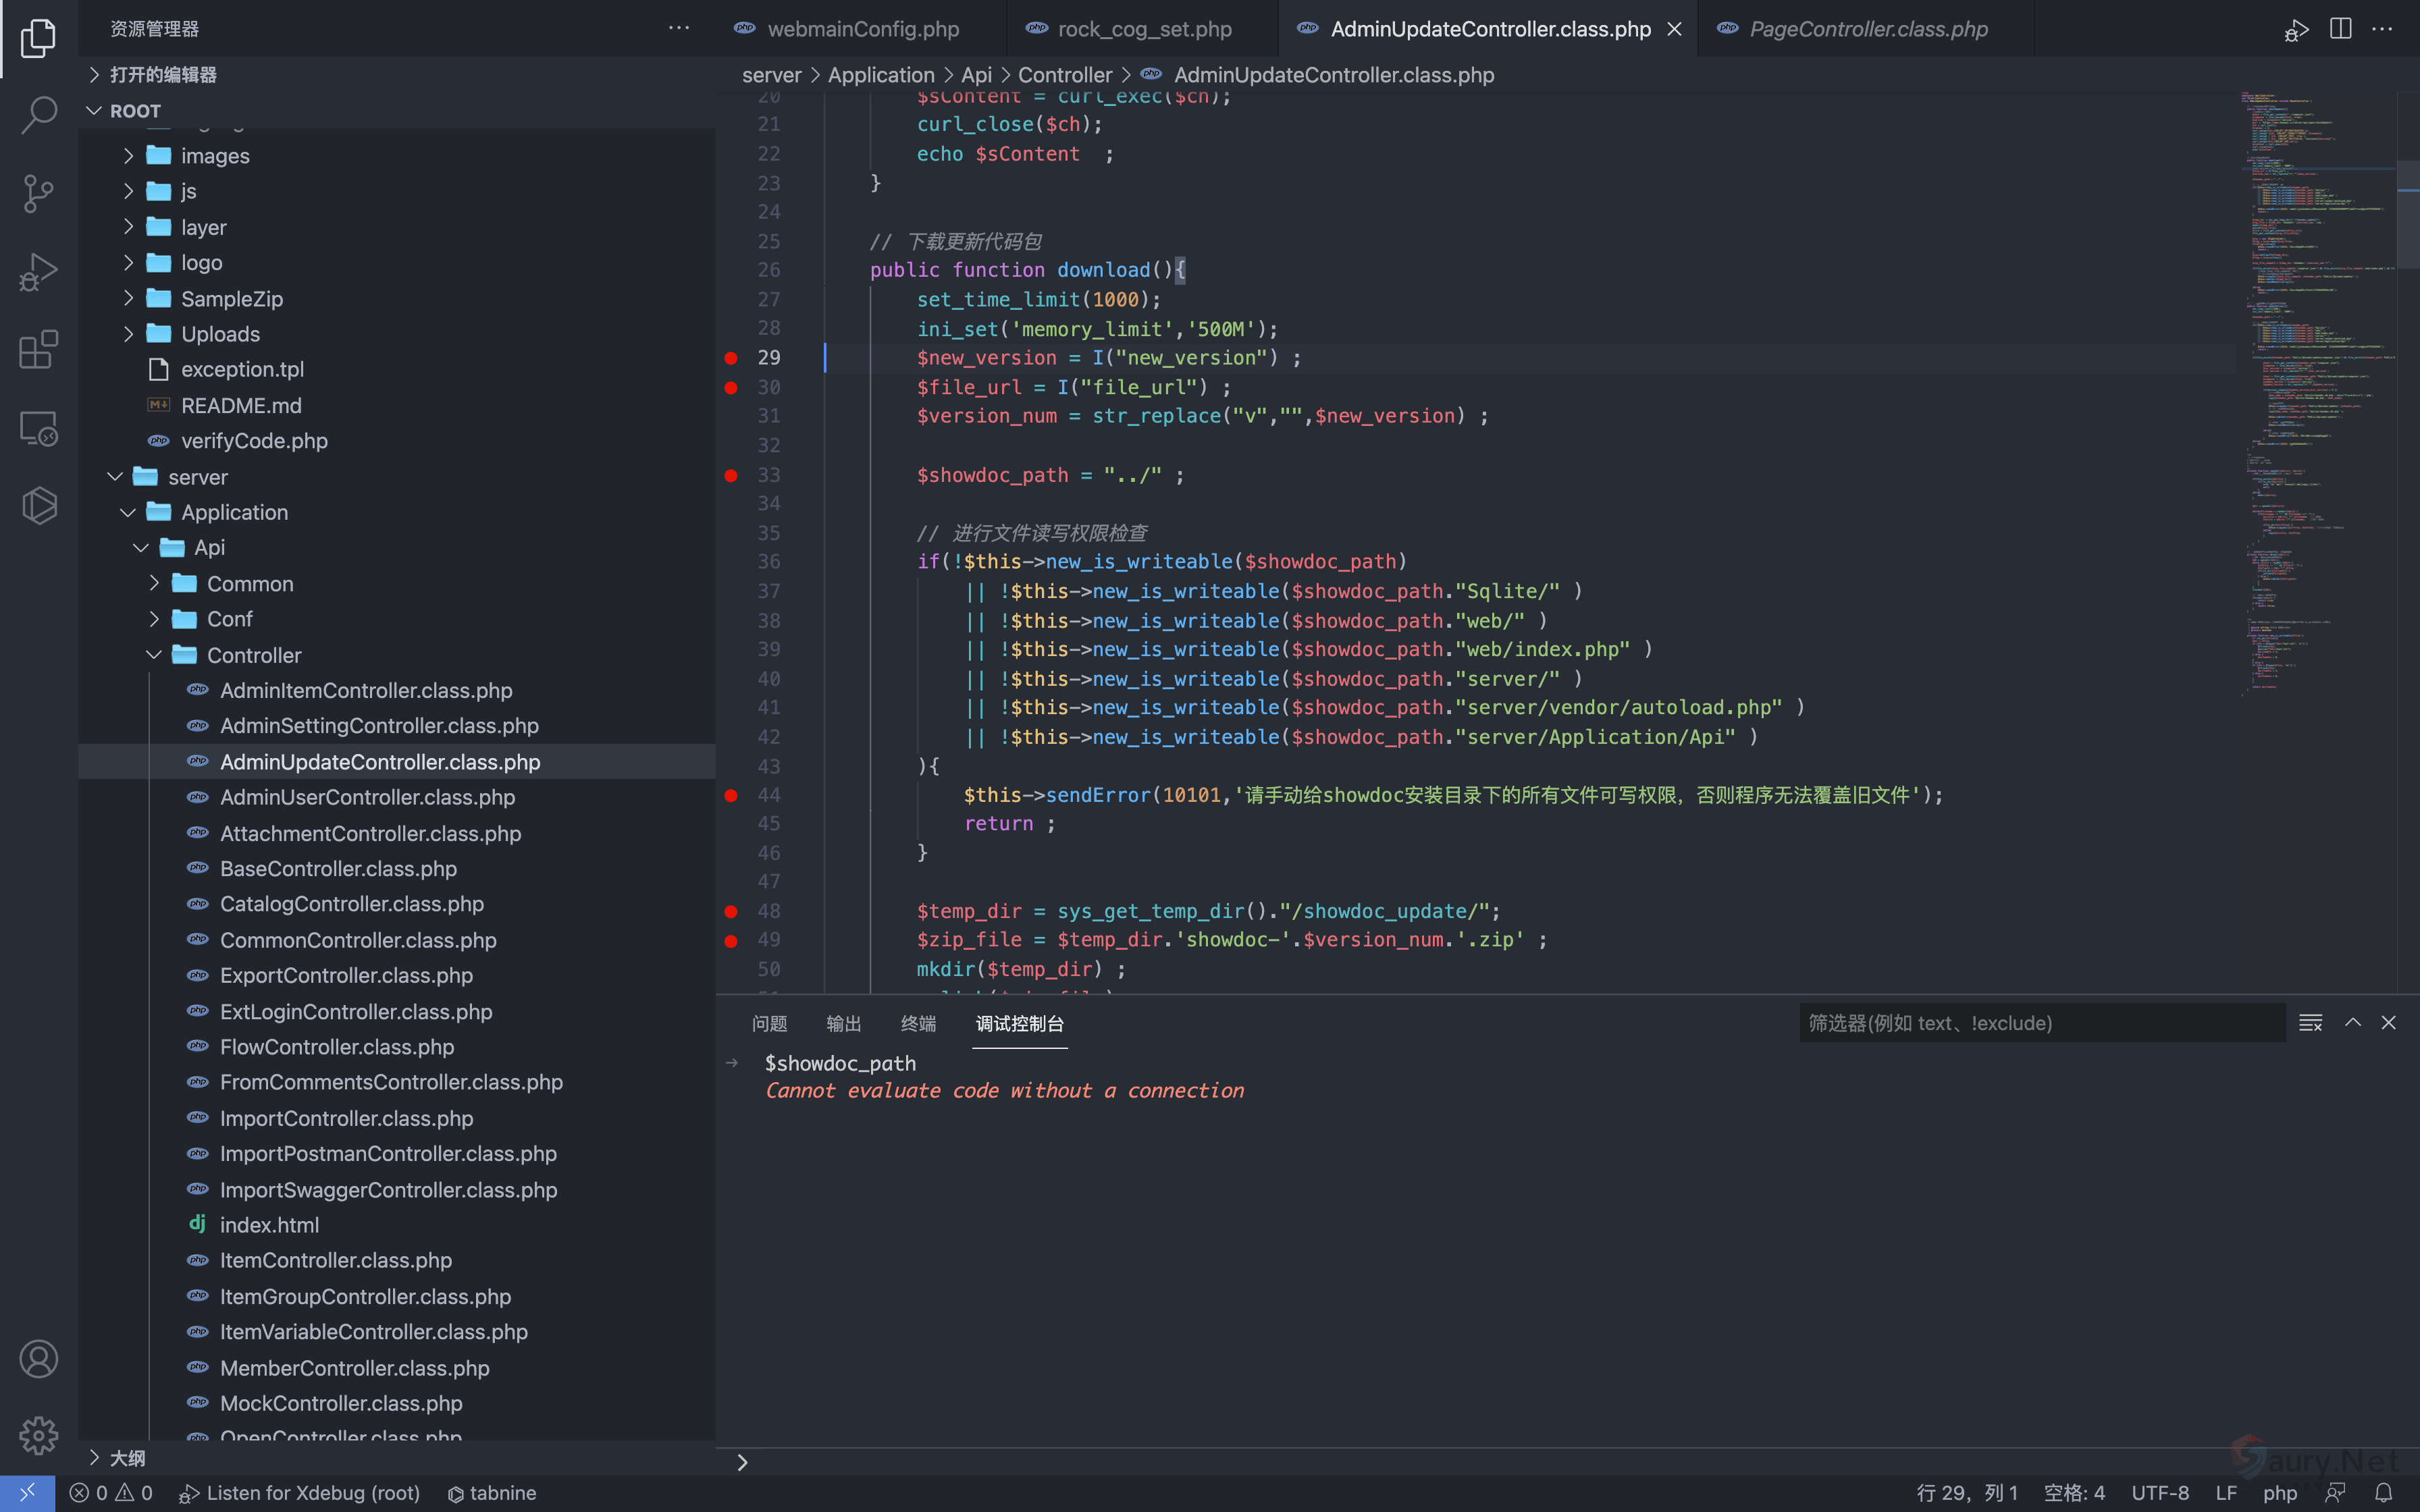Expand the Common folder
Screen dimensions: 2420x1512
tap(249, 584)
